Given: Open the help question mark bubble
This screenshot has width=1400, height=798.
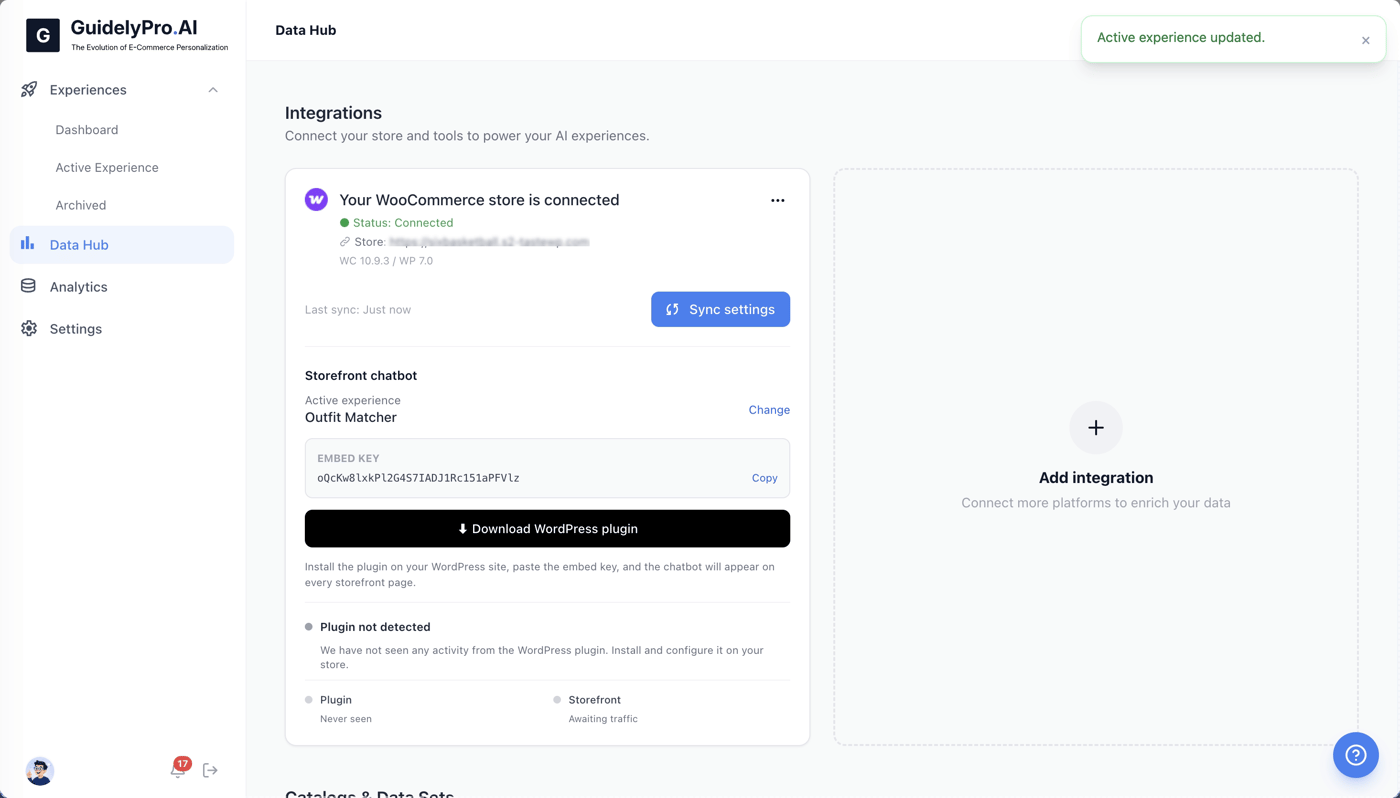Looking at the screenshot, I should 1356,755.
